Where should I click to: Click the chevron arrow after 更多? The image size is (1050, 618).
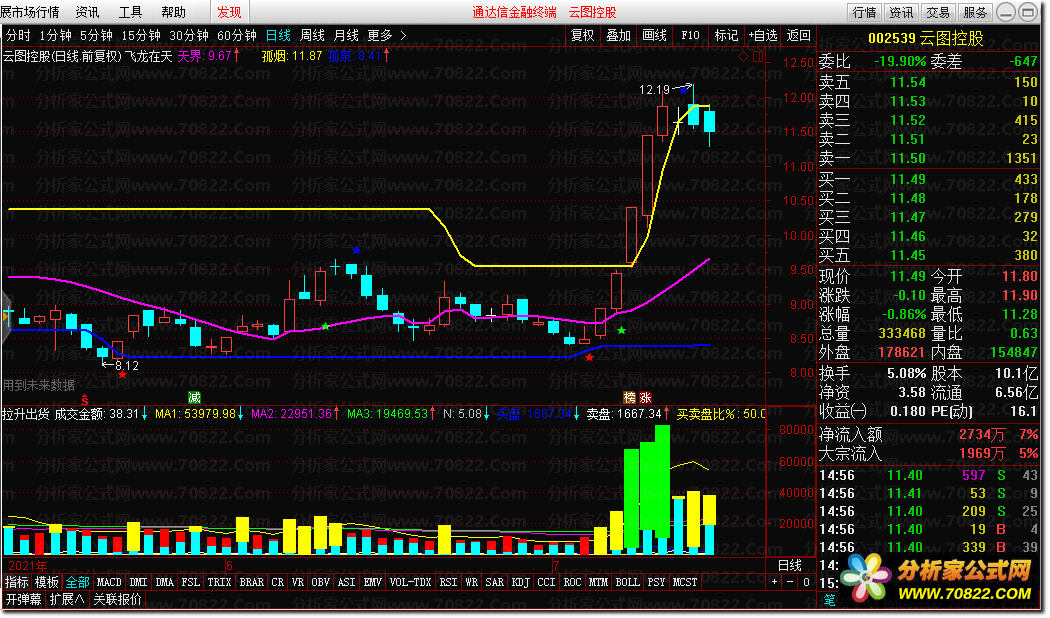(x=403, y=35)
